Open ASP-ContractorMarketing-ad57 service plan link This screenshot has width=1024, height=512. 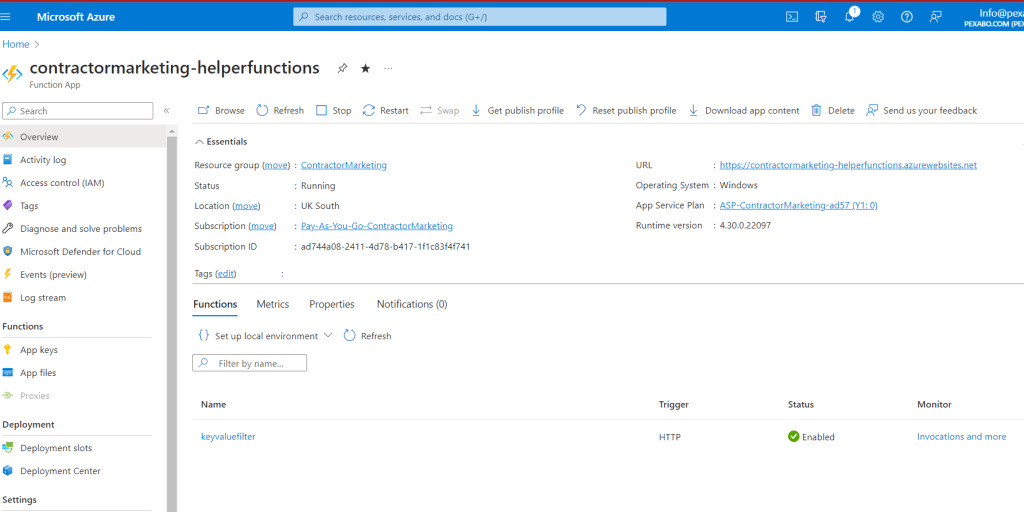click(x=799, y=205)
